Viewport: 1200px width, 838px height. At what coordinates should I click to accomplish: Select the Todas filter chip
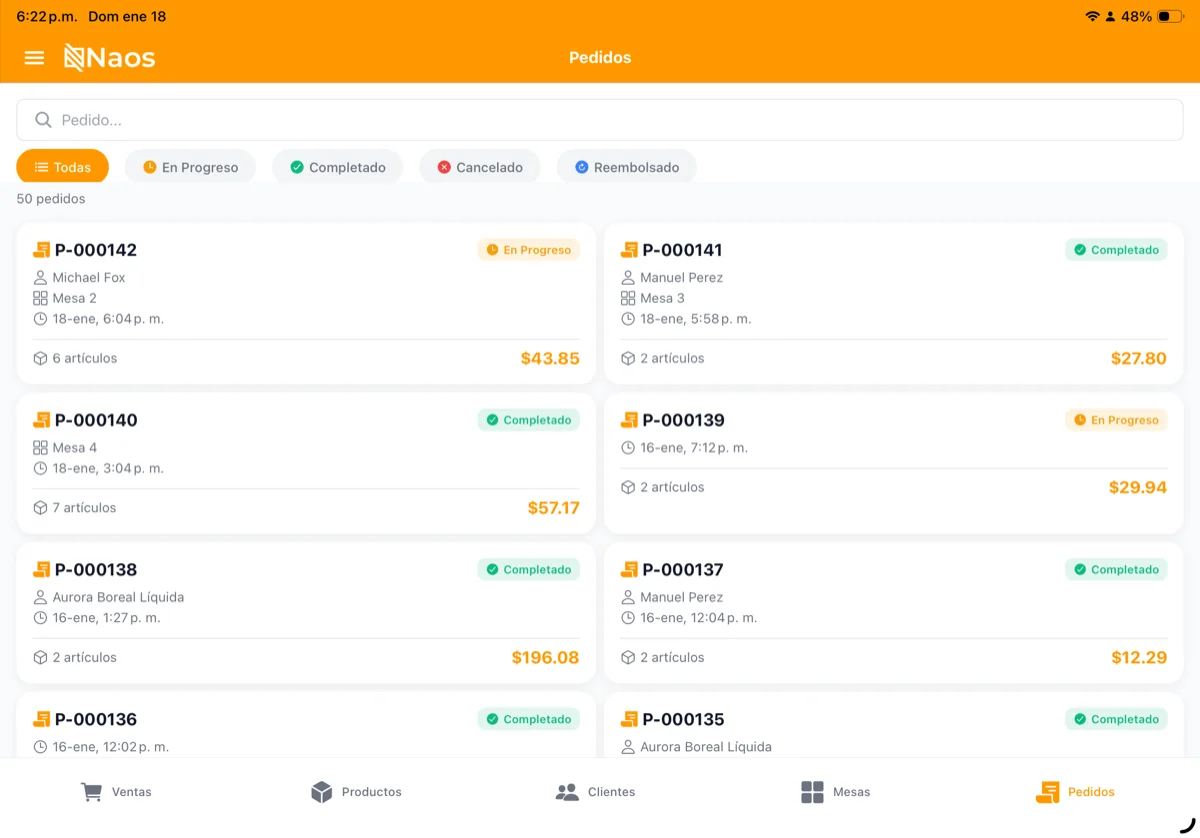[x=62, y=167]
